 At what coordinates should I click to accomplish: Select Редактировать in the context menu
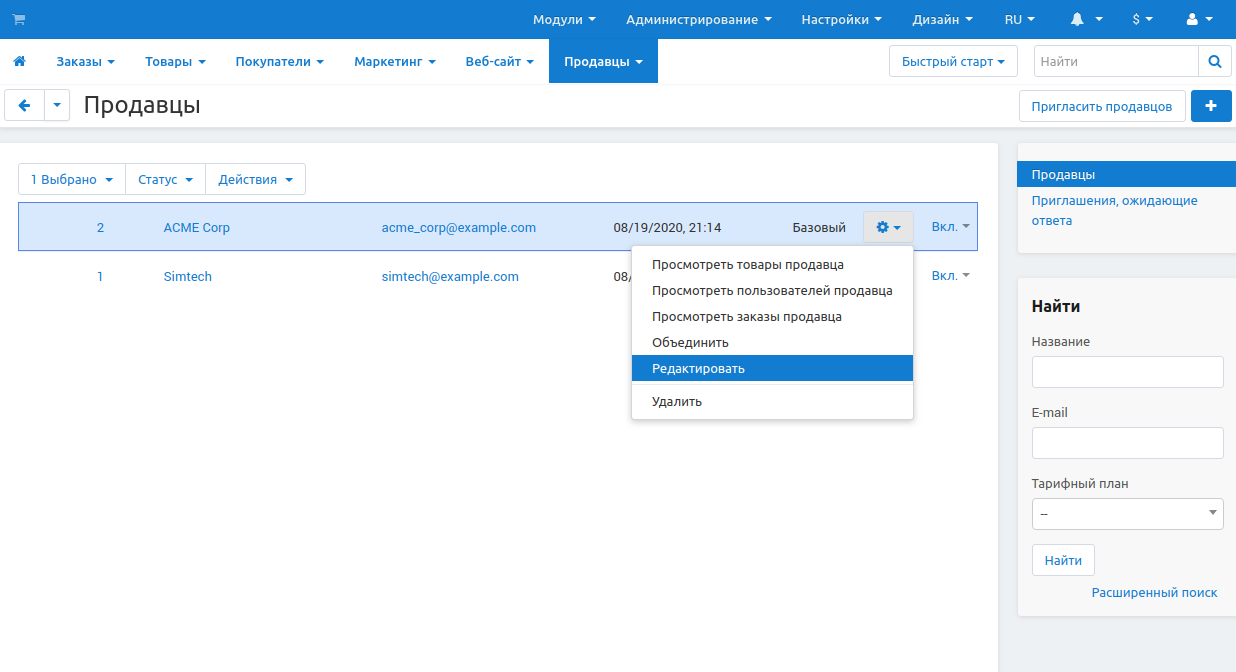(698, 369)
